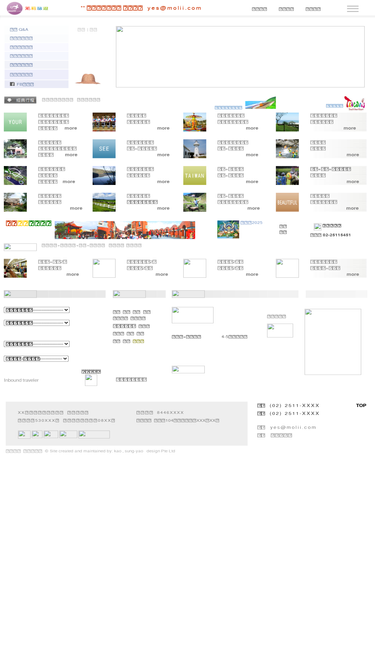Click the colorful Taiwan tourism logo
Screen dimensions: 375x667
tap(355, 103)
